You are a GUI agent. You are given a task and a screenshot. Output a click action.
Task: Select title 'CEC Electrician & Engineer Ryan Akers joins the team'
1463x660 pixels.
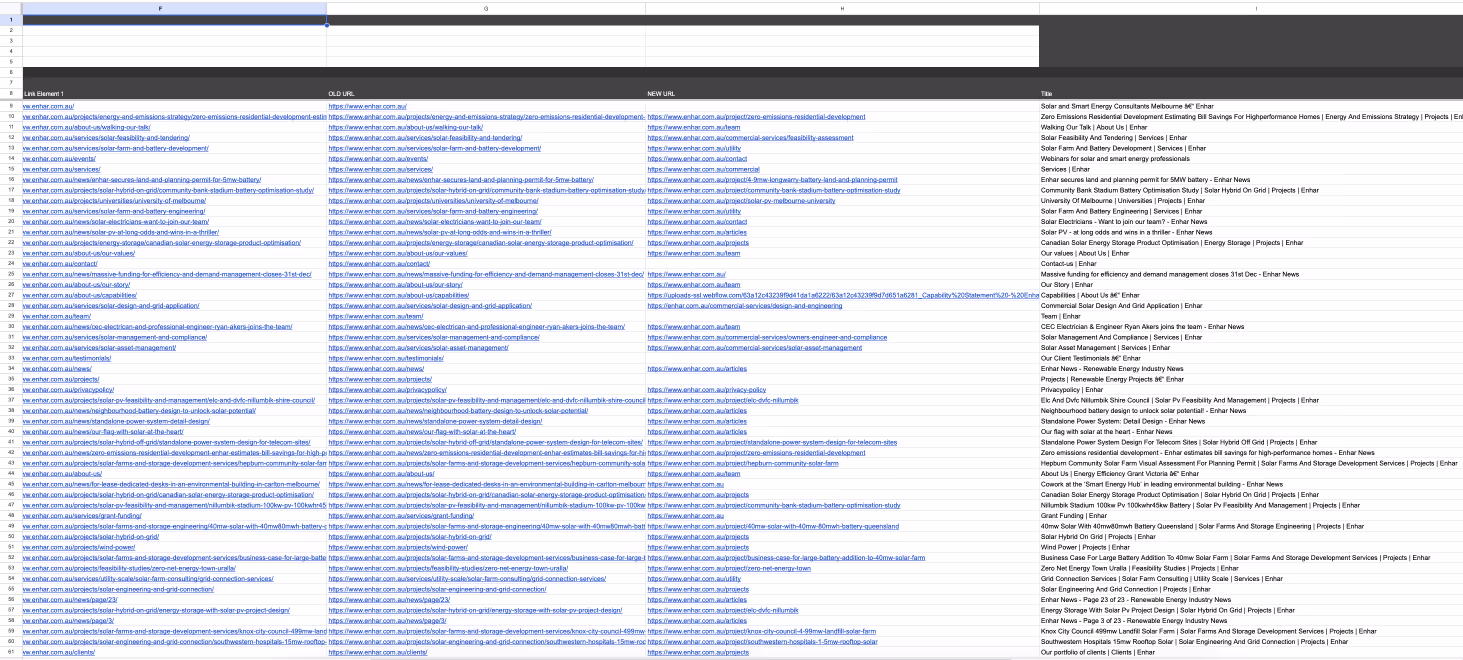1142,326
